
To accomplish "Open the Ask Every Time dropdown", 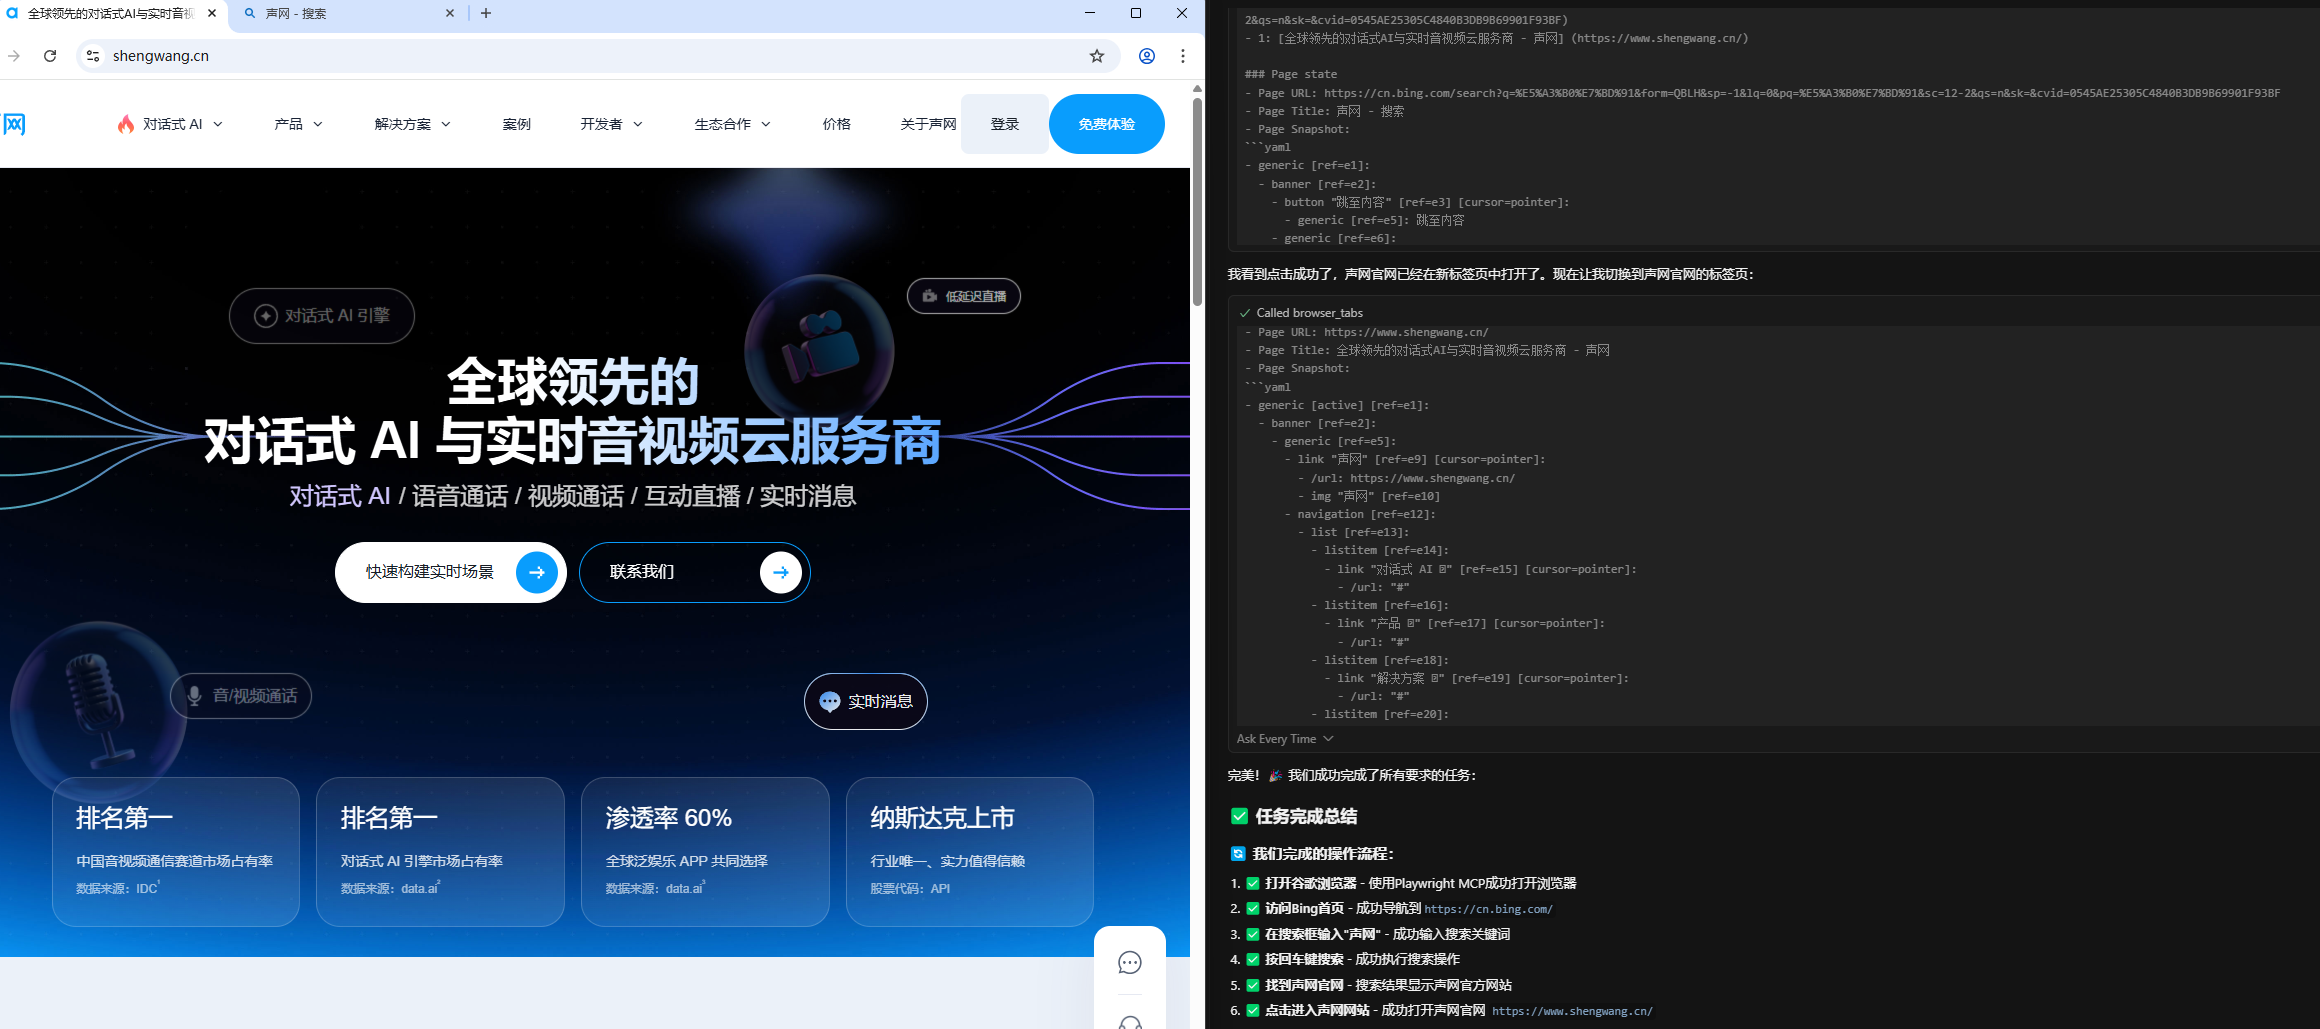I will pyautogui.click(x=1285, y=739).
